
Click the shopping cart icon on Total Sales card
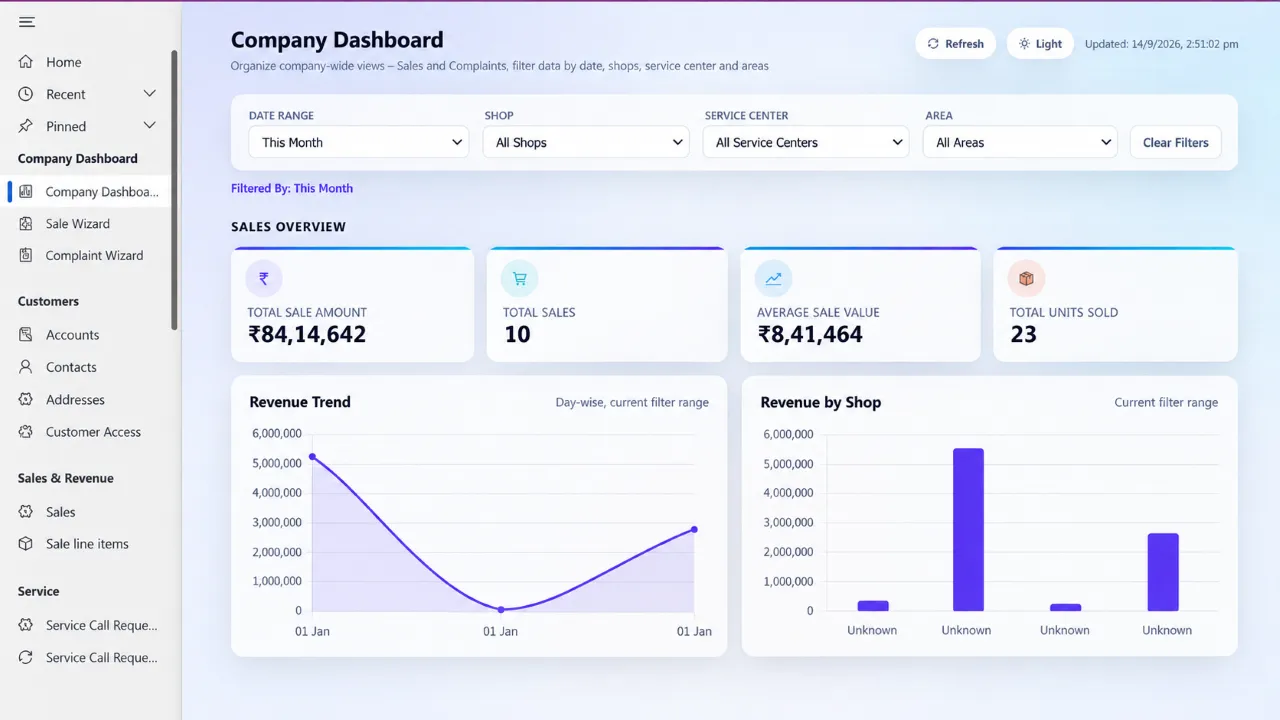click(x=519, y=279)
